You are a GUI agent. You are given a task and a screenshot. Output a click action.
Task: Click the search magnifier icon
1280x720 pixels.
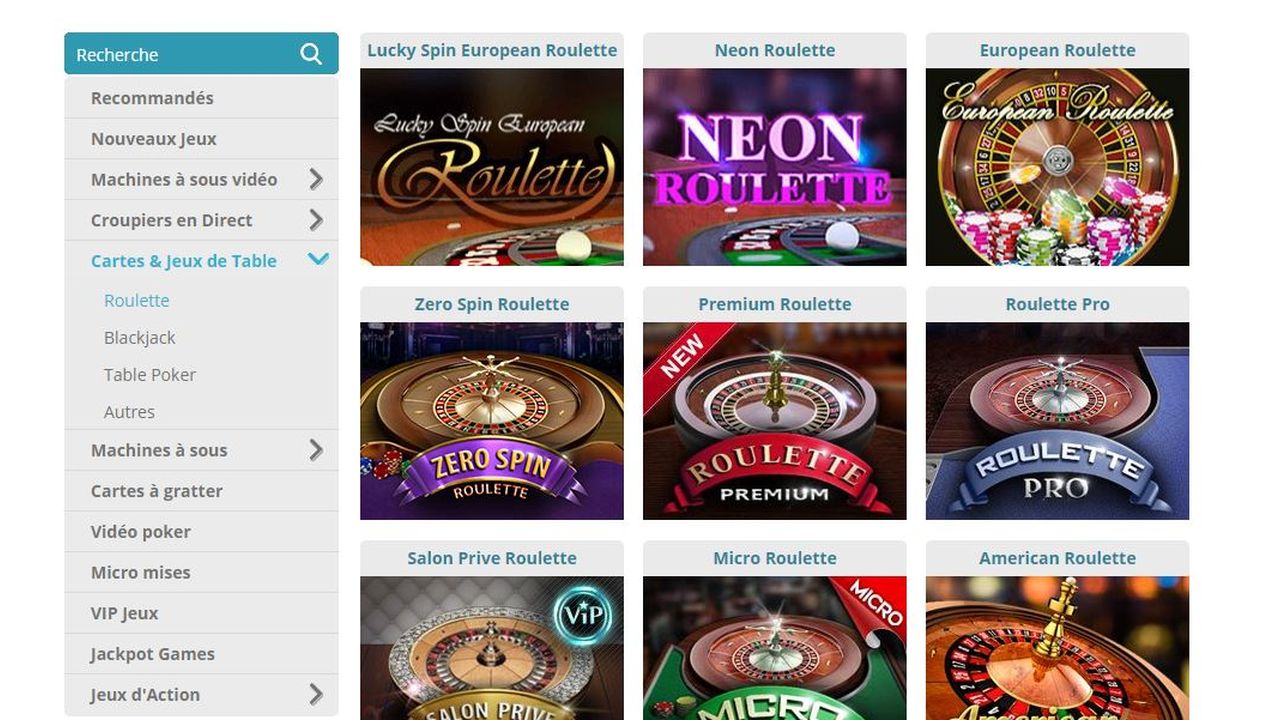click(x=311, y=54)
